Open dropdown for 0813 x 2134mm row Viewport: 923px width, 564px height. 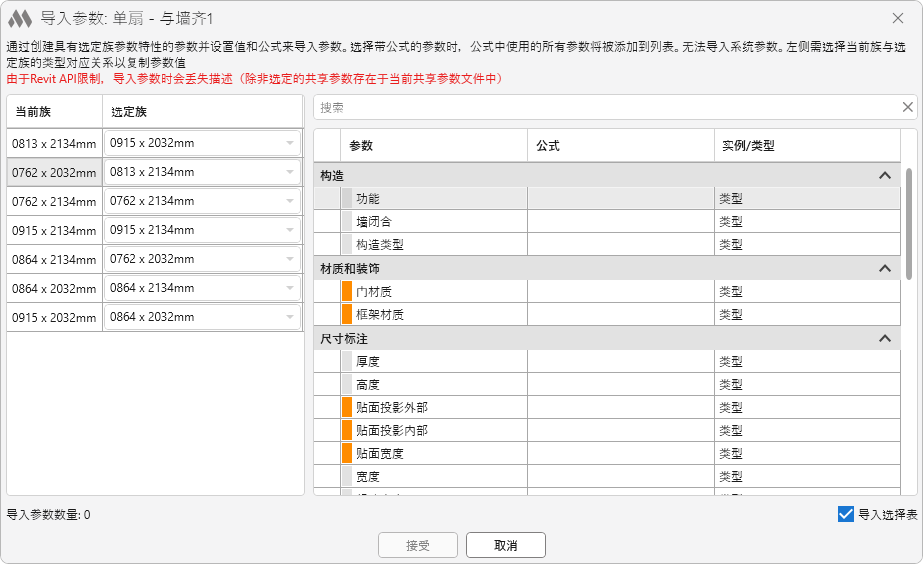(290, 143)
